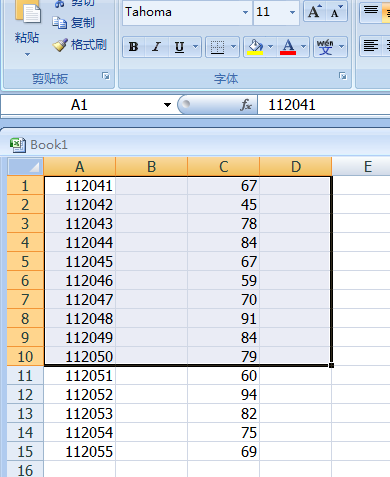Click cell with value 94
Viewport: 390px width, 477px height.
224,394
